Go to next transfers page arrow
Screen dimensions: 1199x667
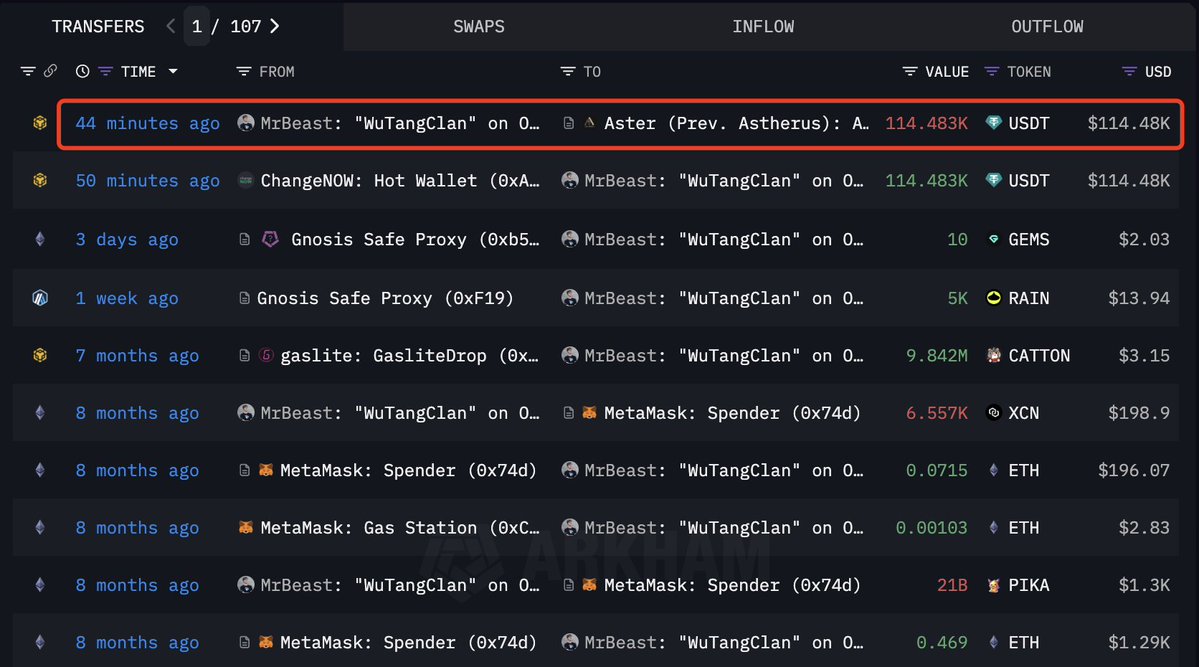275,26
